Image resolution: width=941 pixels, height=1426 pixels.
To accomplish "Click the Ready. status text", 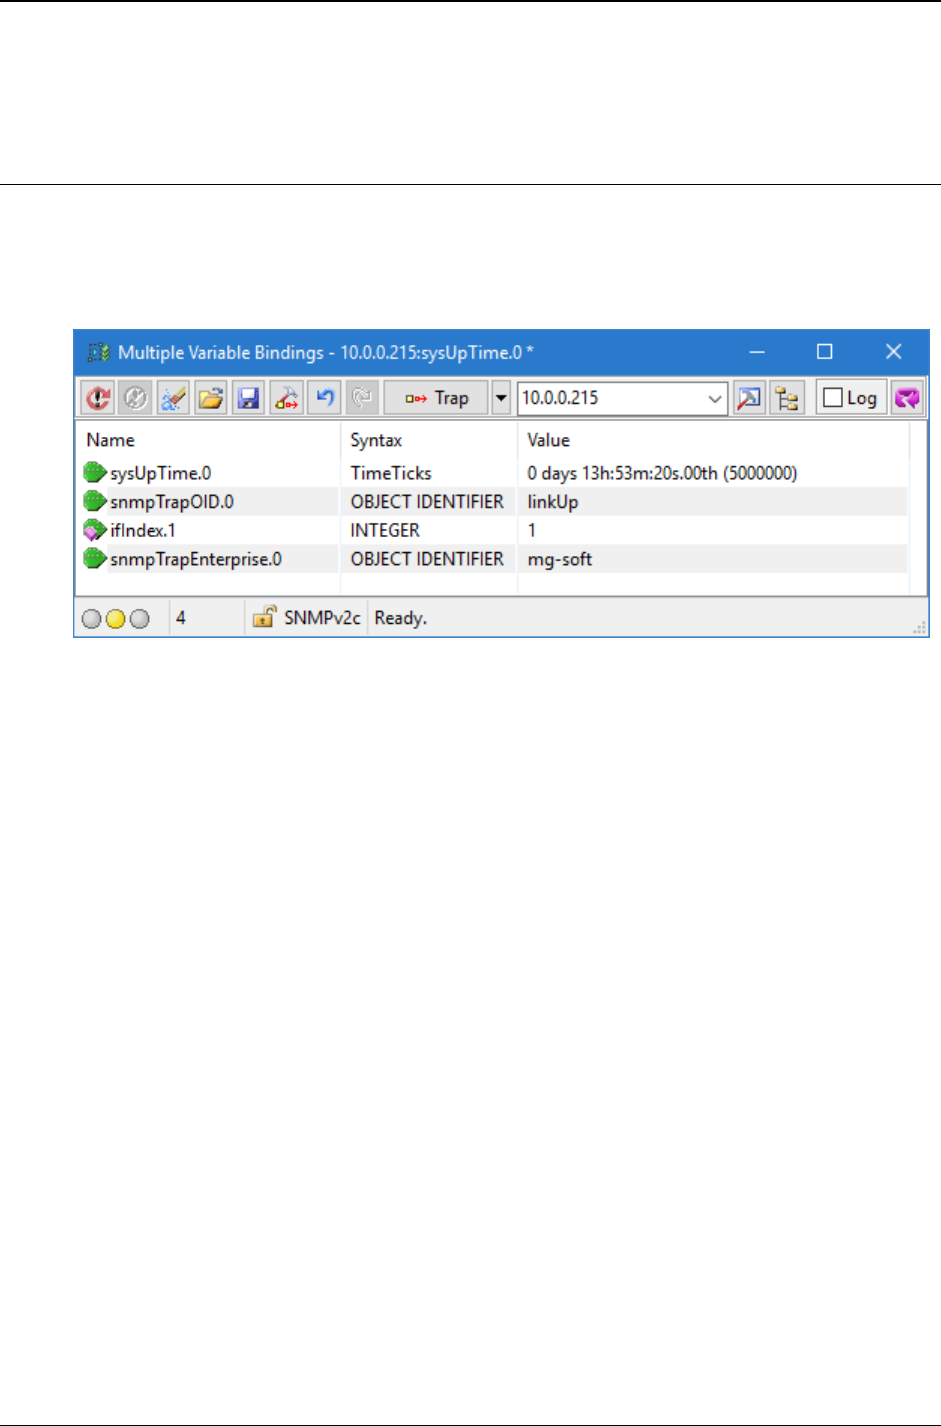I will coord(401,618).
